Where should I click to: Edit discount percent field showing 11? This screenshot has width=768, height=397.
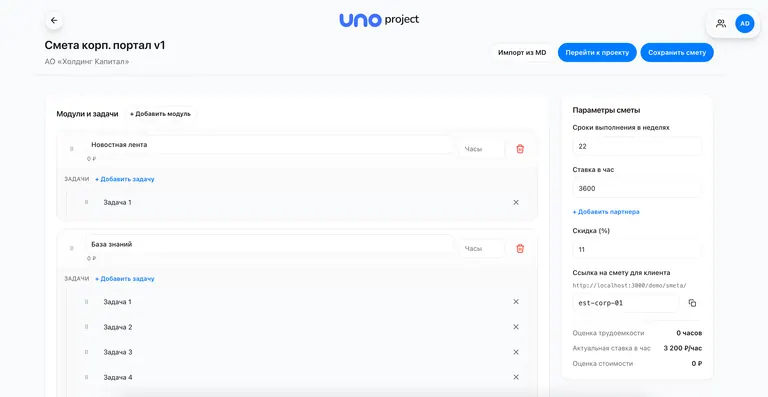coord(637,250)
